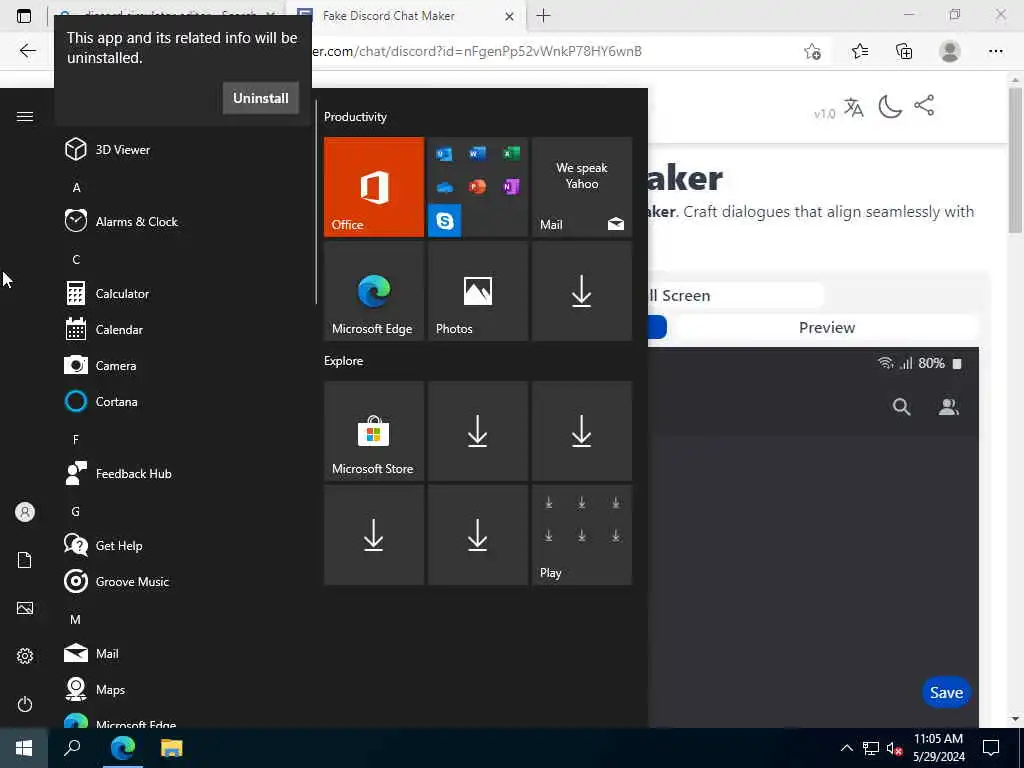Jump to letter M section header

point(76,619)
